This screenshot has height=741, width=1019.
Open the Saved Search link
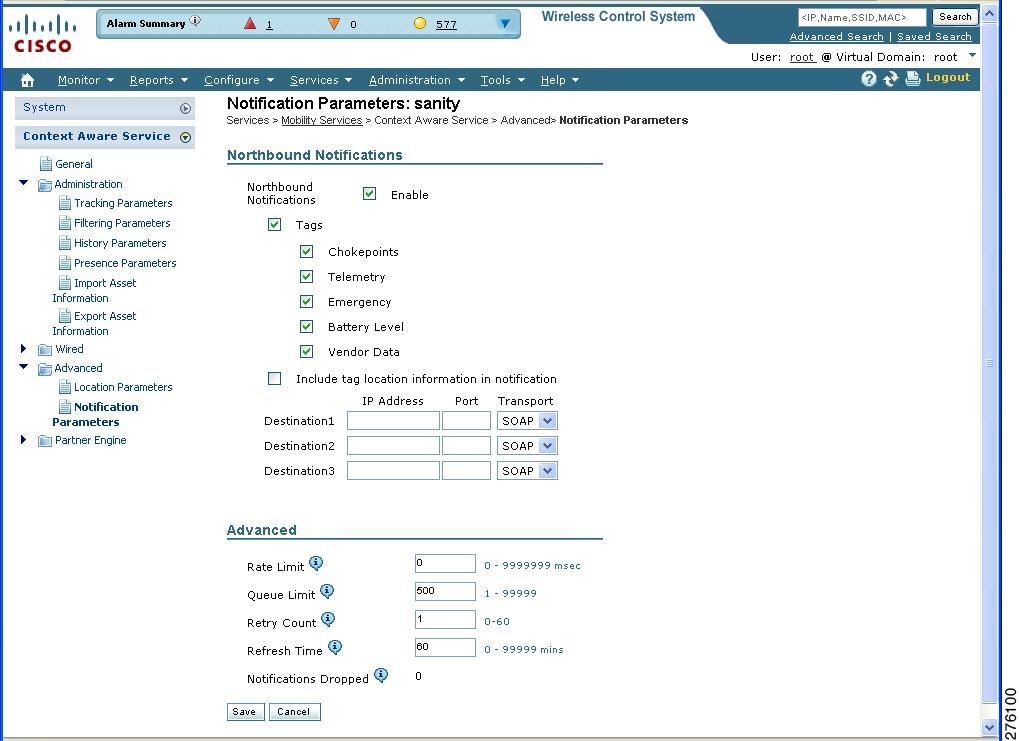click(934, 37)
